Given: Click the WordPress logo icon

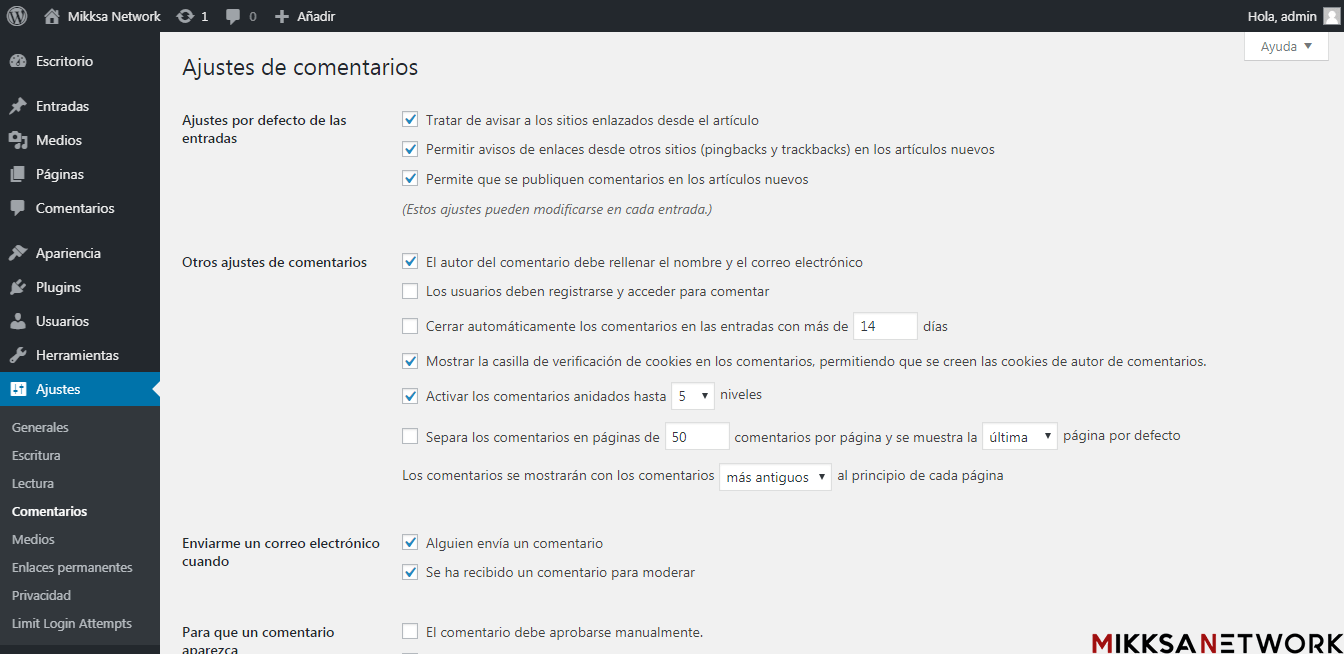Looking at the screenshot, I should pyautogui.click(x=17, y=16).
